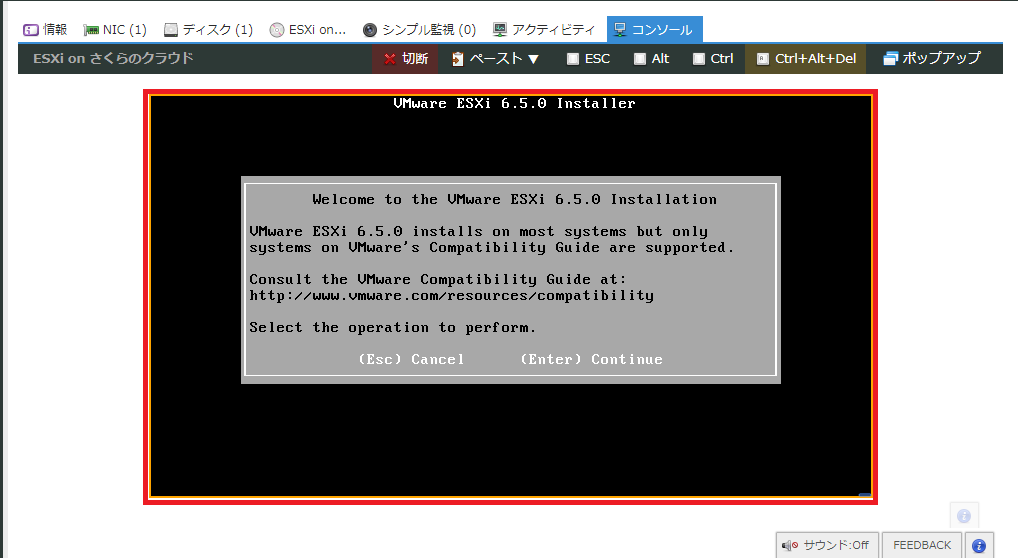Open the FEEDBACK button
The height and width of the screenshot is (558, 1018).
(x=922, y=545)
